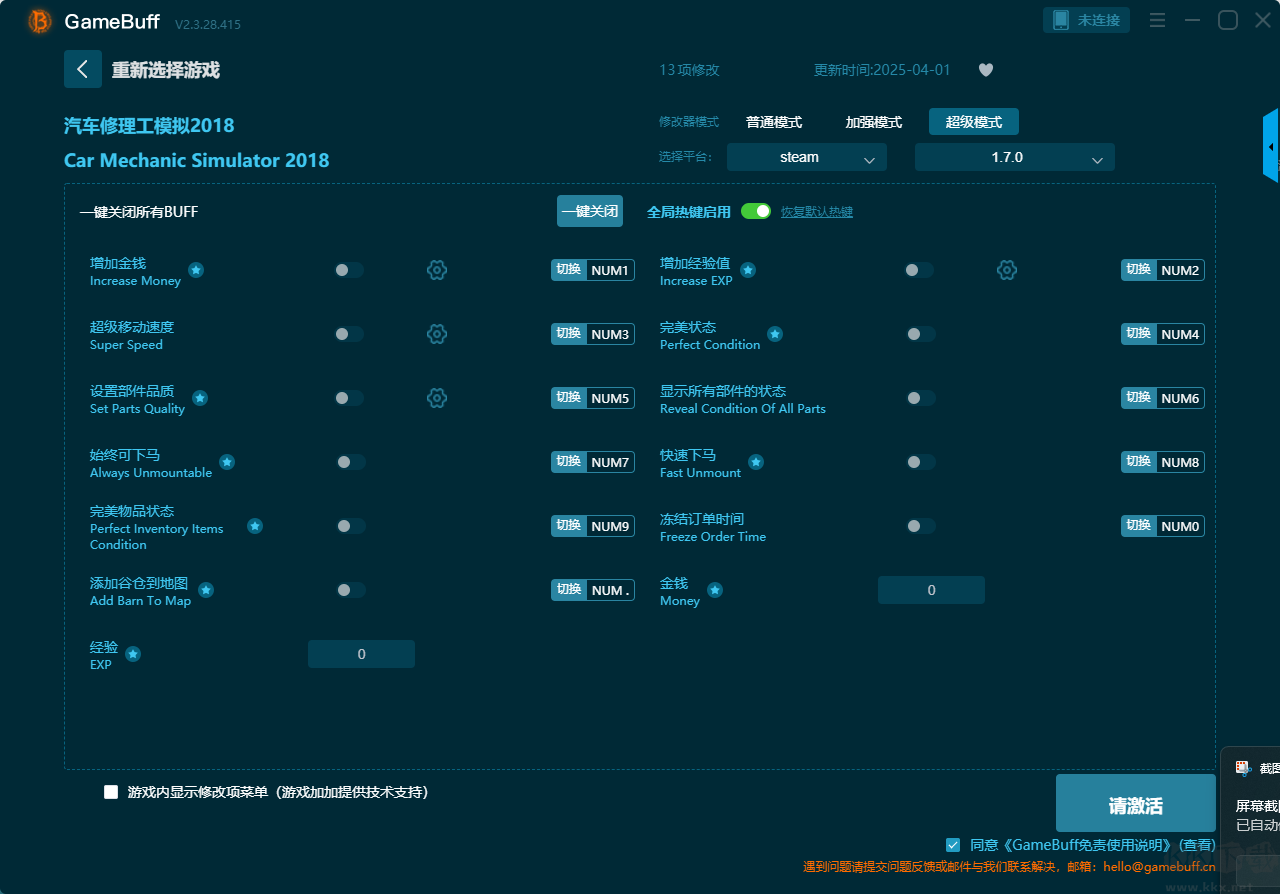Change the NUM. hotkey for Add Barn To Map

pyautogui.click(x=593, y=590)
